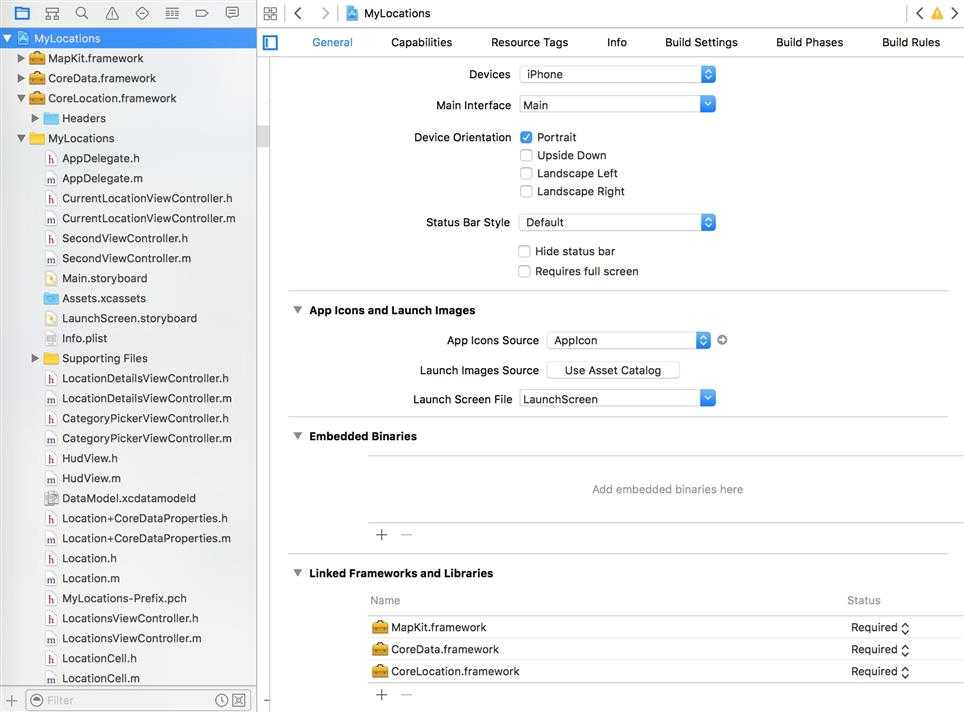The height and width of the screenshot is (712, 964).
Task: Collapse Linked Frameworks and Libraries section
Action: coord(298,573)
